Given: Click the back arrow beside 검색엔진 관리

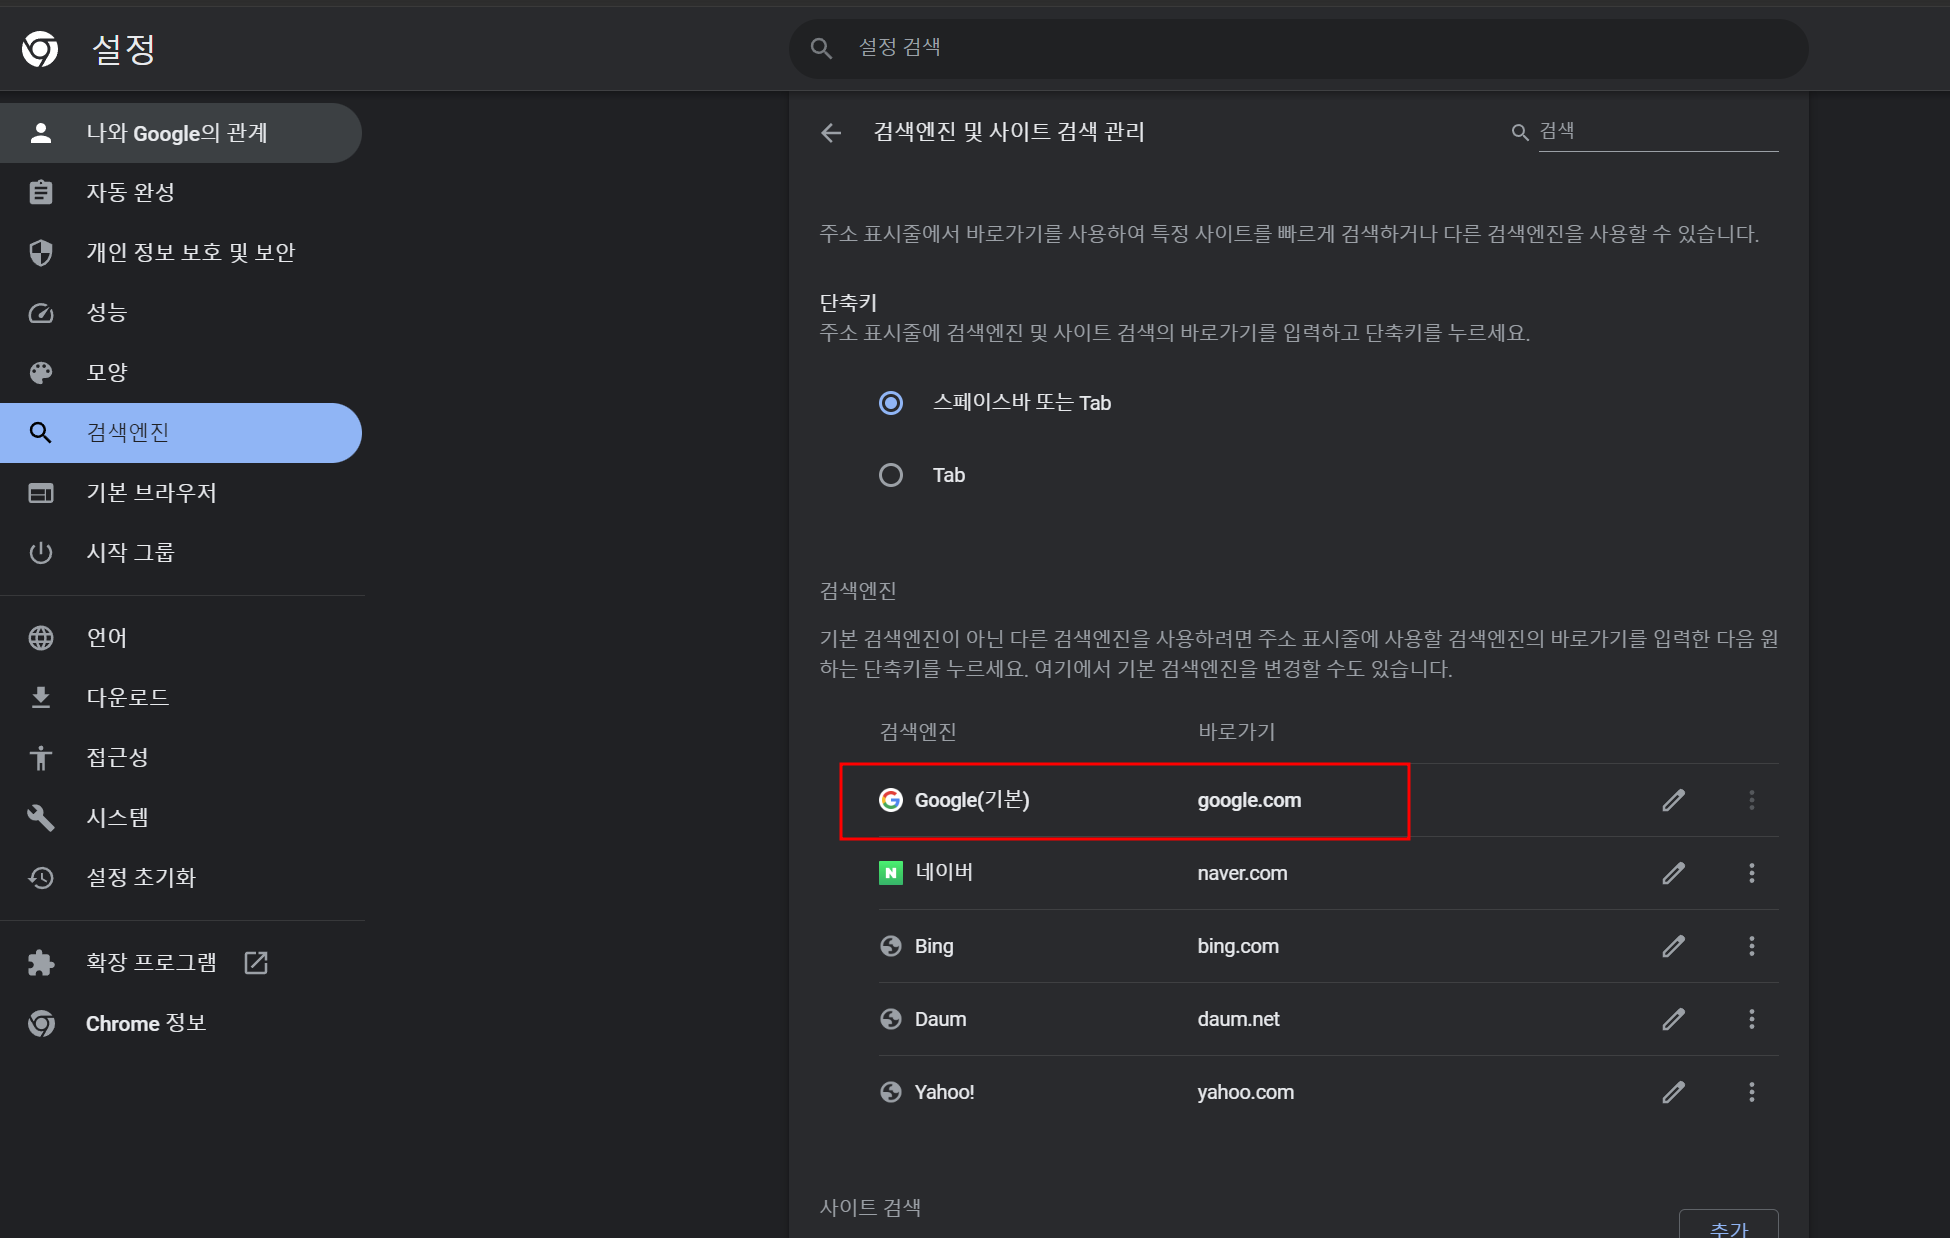Looking at the screenshot, I should click(x=831, y=132).
